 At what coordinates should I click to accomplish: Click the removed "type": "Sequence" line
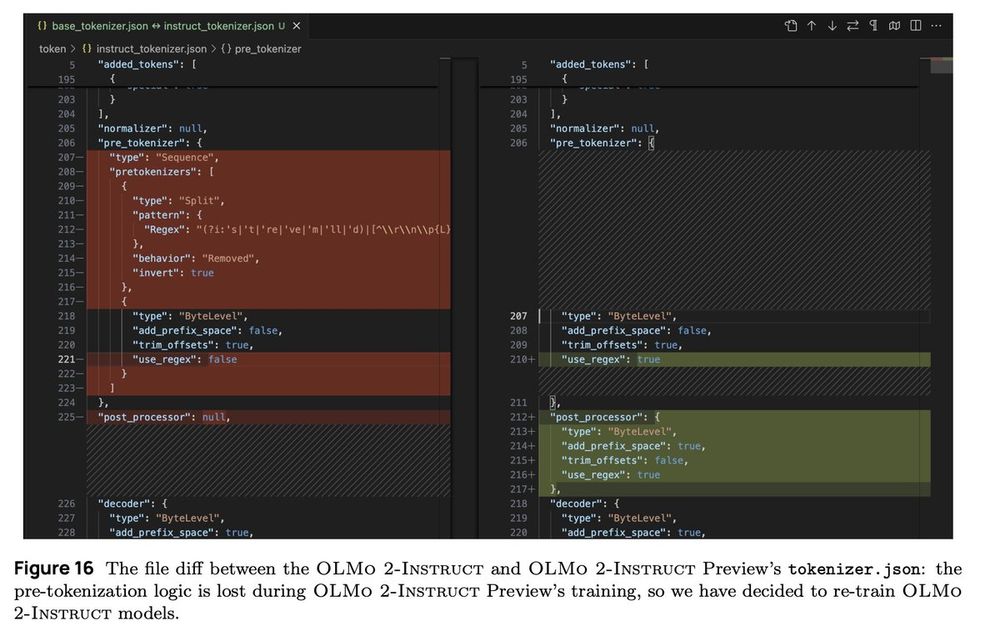pos(164,157)
